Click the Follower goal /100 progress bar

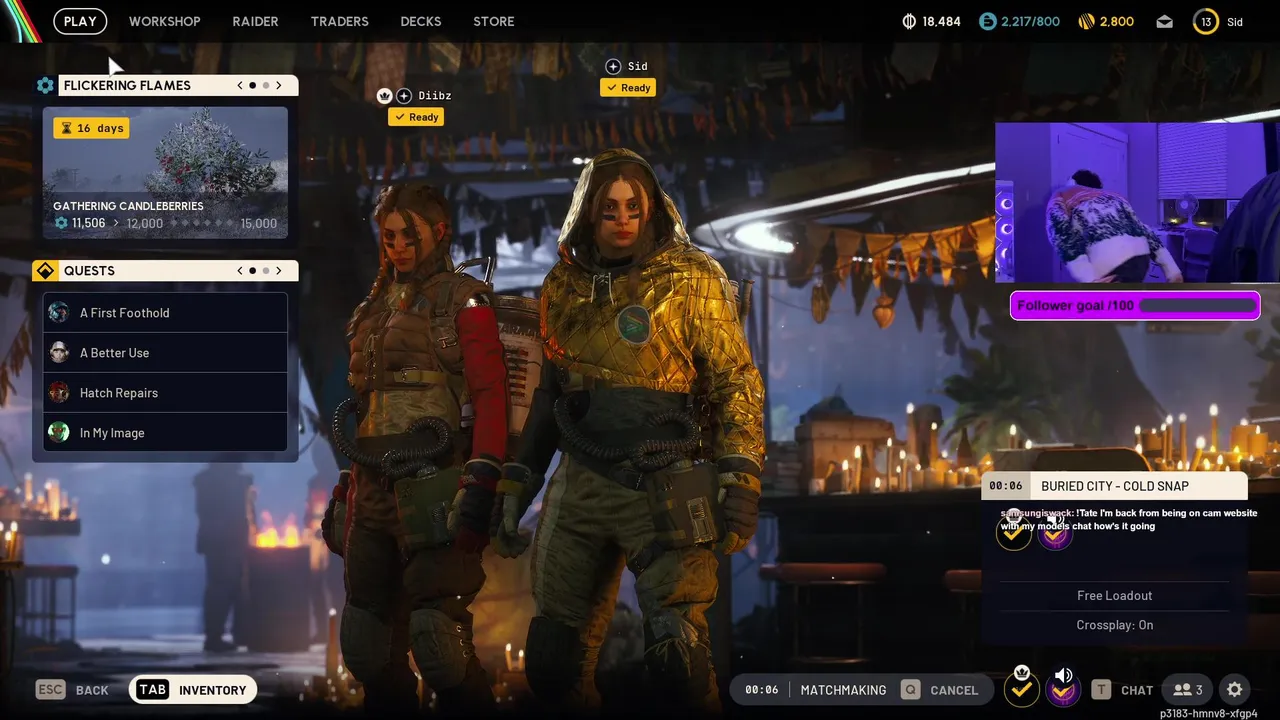(1135, 306)
